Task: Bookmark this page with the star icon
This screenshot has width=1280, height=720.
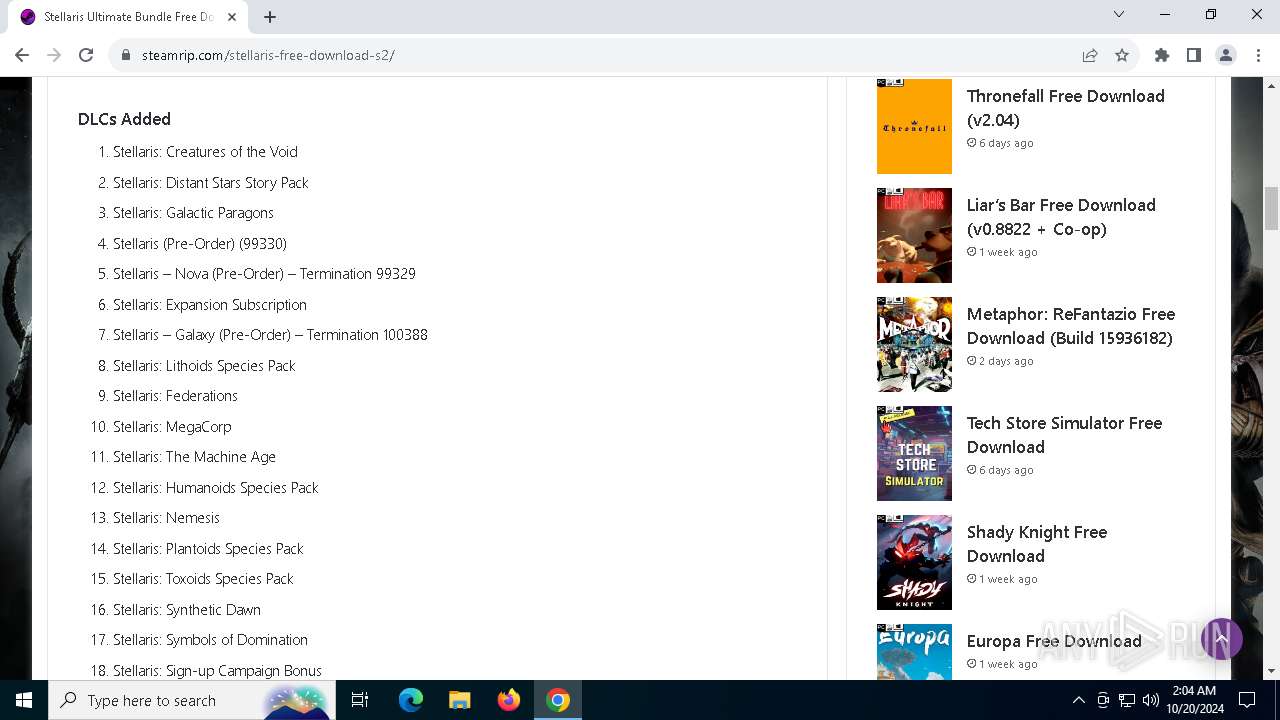Action: click(x=1122, y=55)
